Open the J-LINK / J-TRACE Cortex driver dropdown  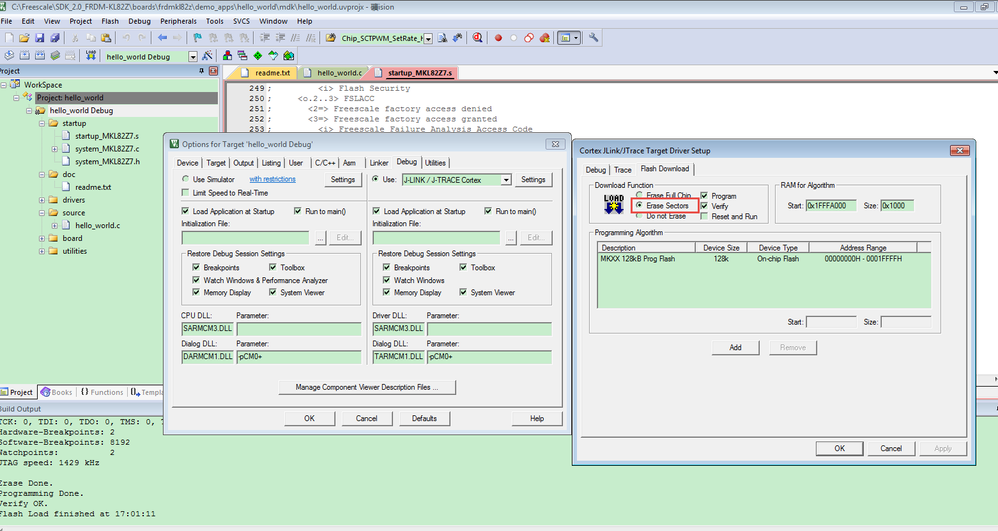[x=506, y=180]
